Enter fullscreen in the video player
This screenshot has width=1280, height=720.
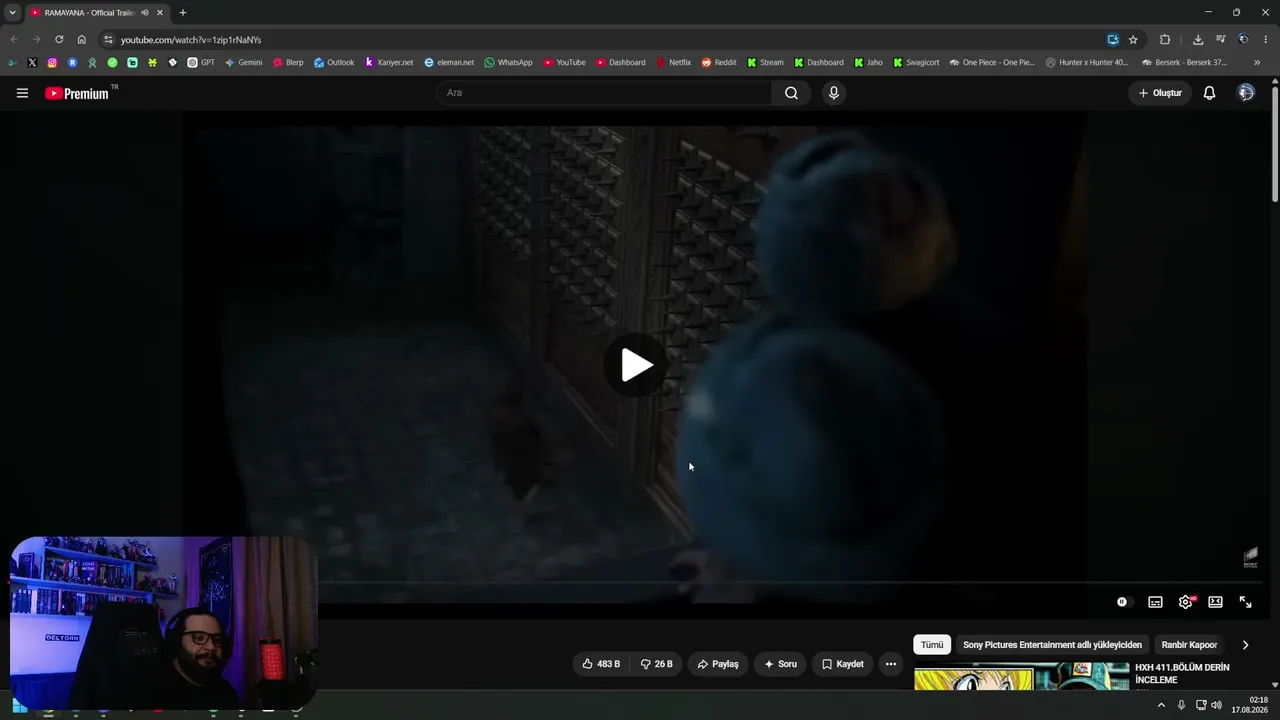click(1245, 602)
